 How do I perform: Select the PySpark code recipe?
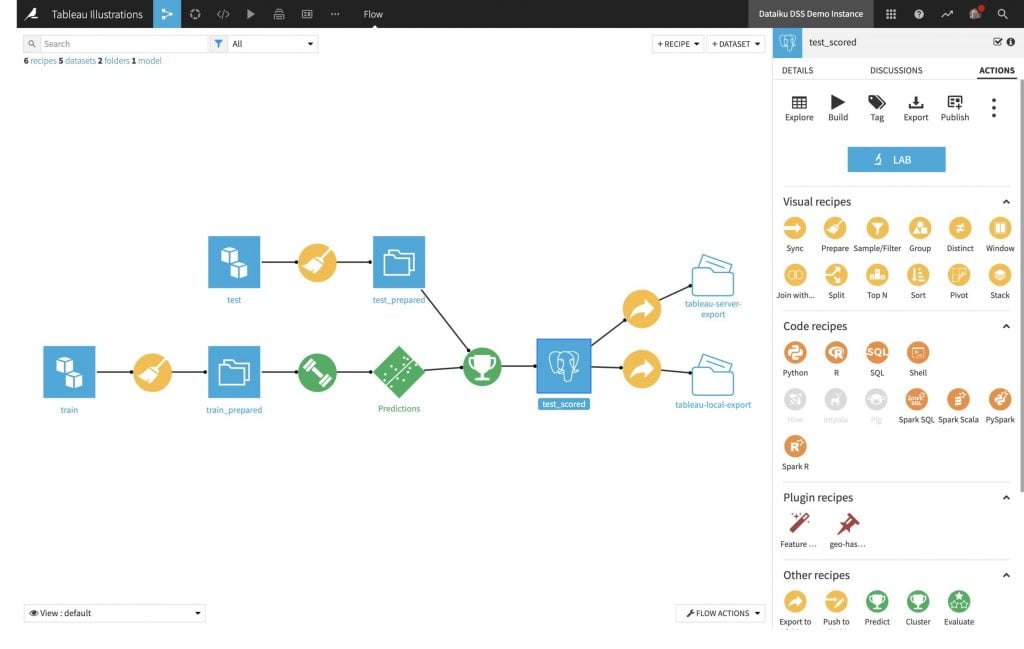click(1000, 400)
